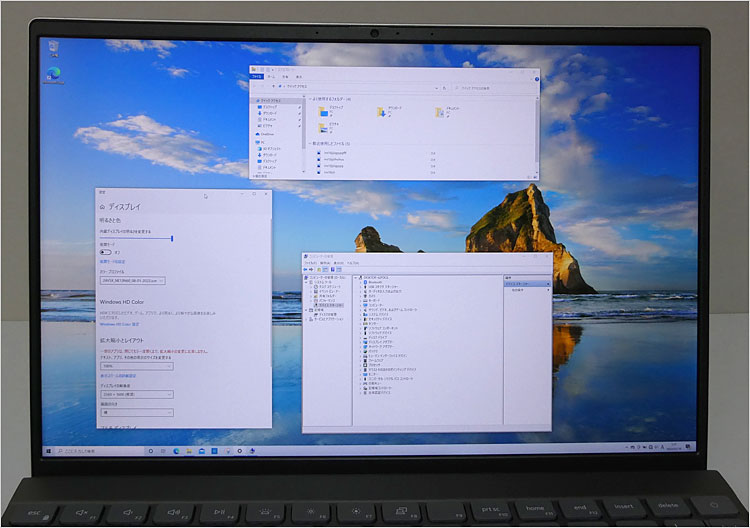750x528 pixels.
Task: Click the Windows Start button
Action: [x=47, y=451]
